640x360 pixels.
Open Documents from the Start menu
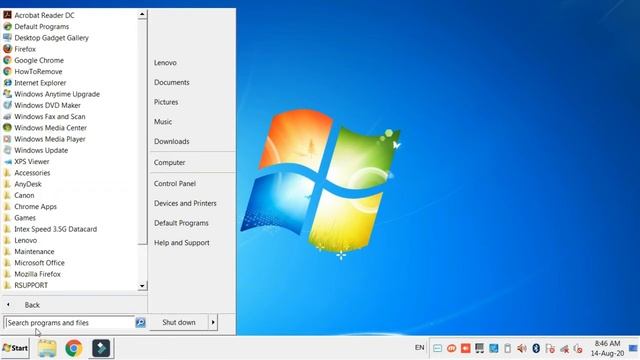pos(171,82)
